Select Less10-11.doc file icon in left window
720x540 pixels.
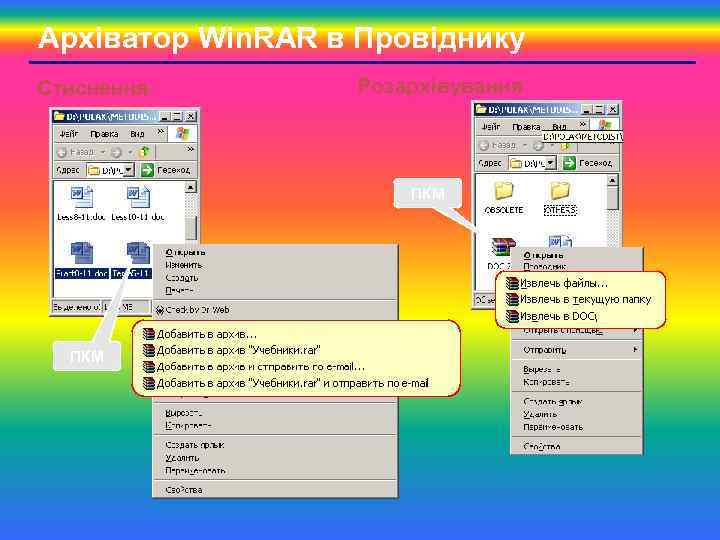coord(138,197)
